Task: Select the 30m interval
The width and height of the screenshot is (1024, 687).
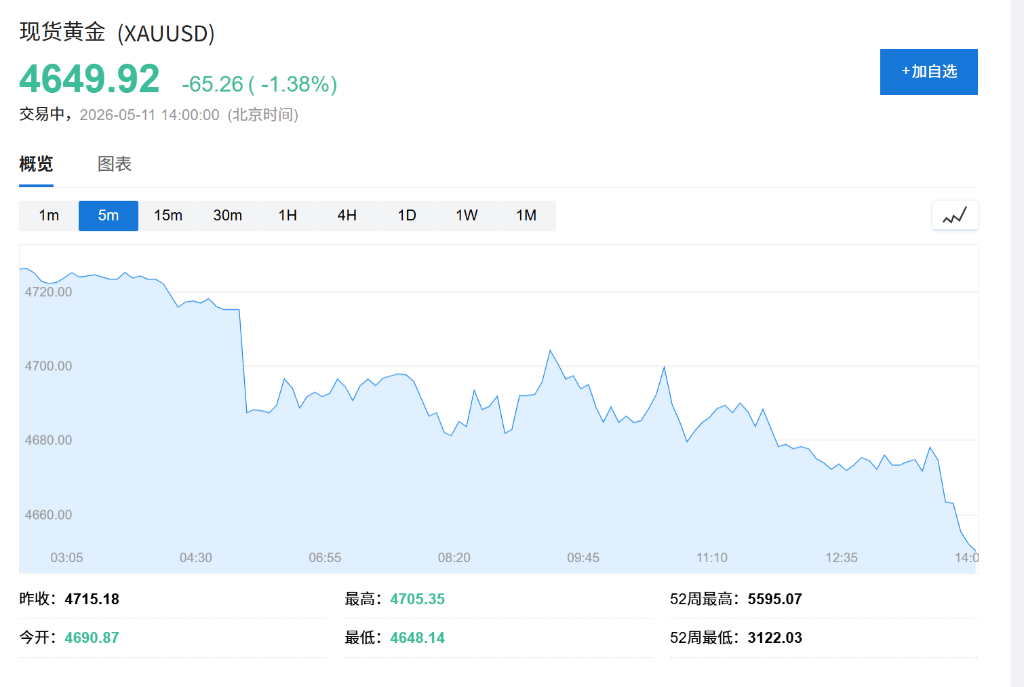Action: (x=227, y=216)
